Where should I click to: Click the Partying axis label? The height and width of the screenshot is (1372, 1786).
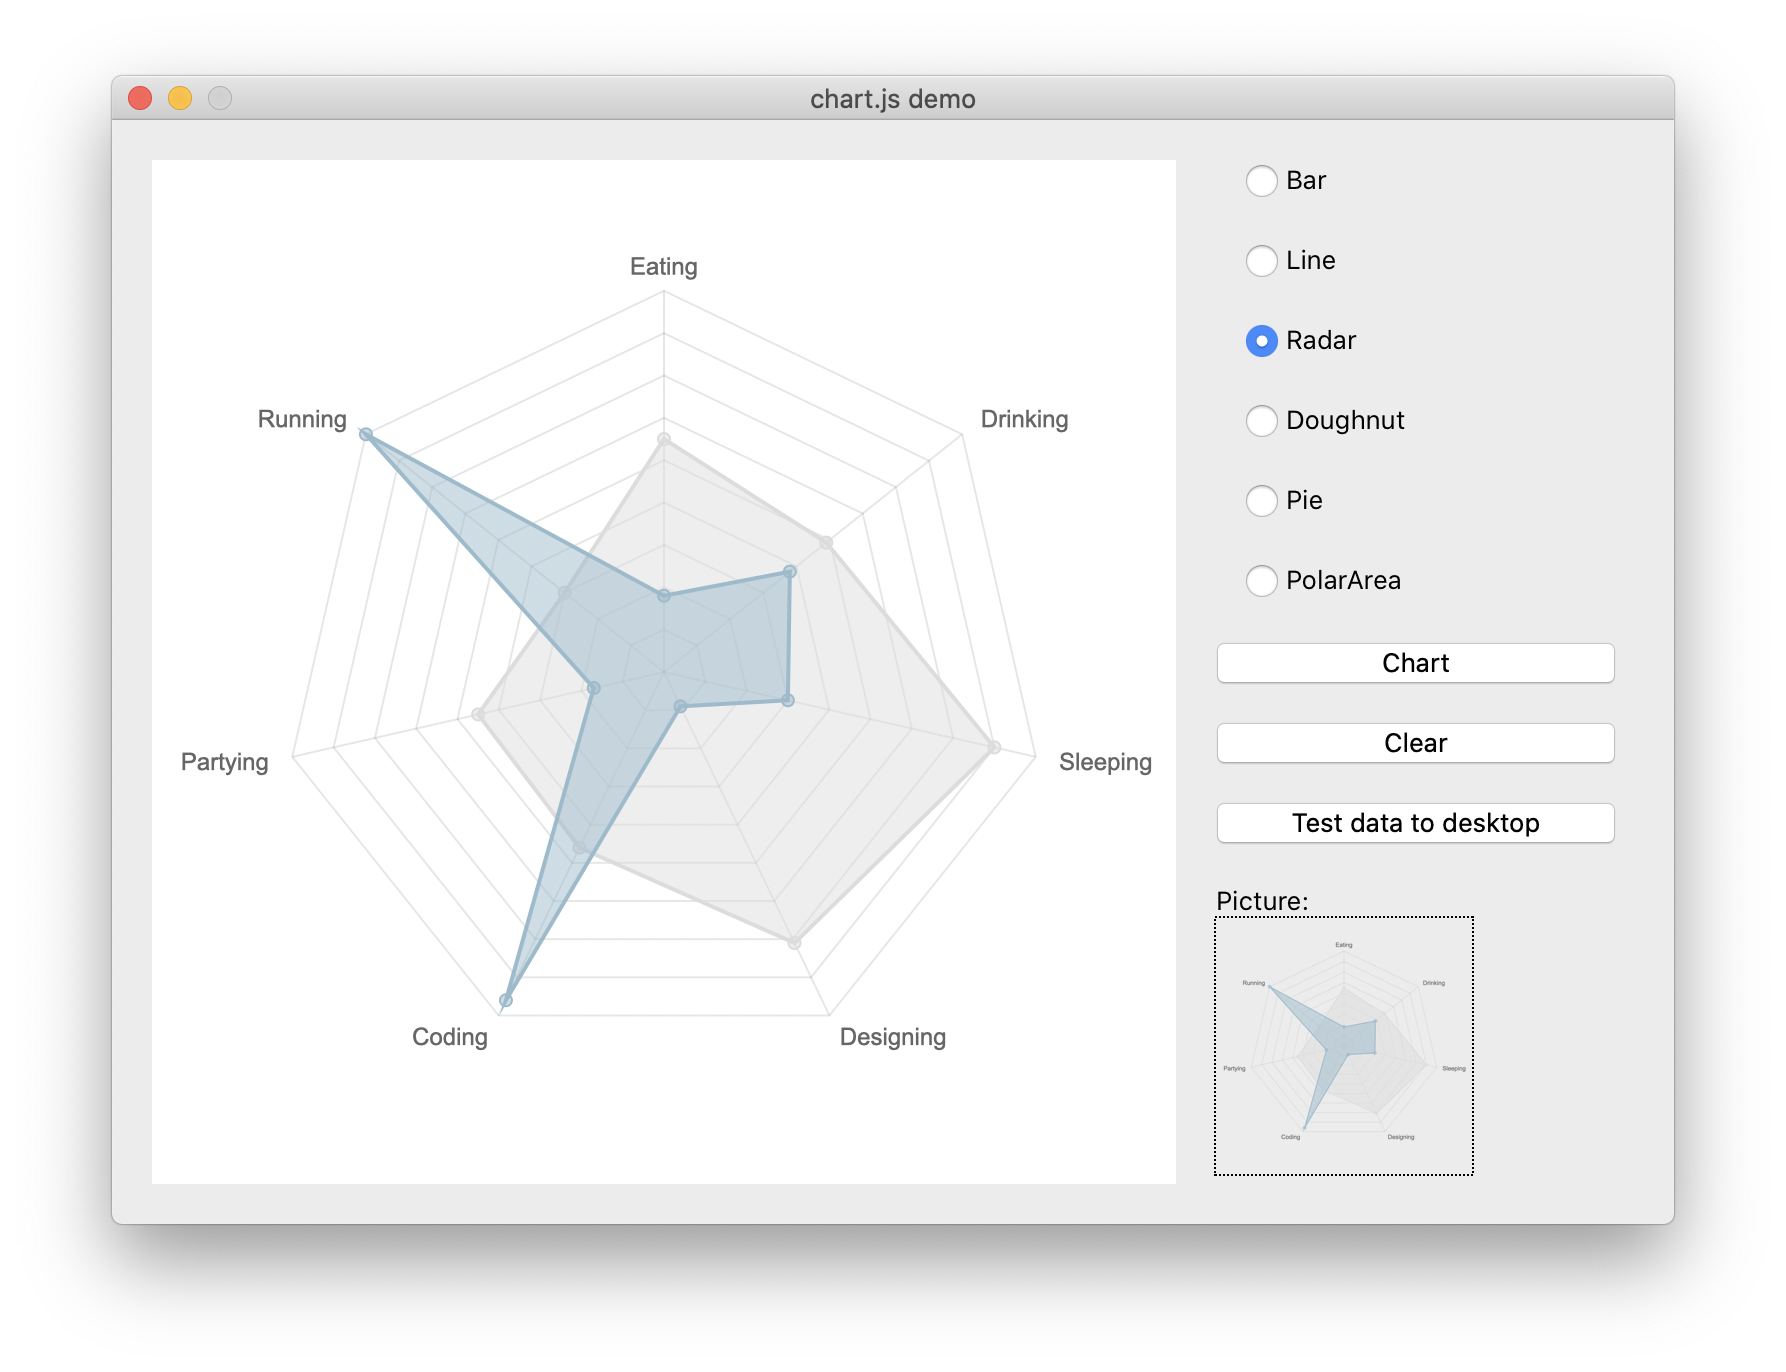click(225, 762)
